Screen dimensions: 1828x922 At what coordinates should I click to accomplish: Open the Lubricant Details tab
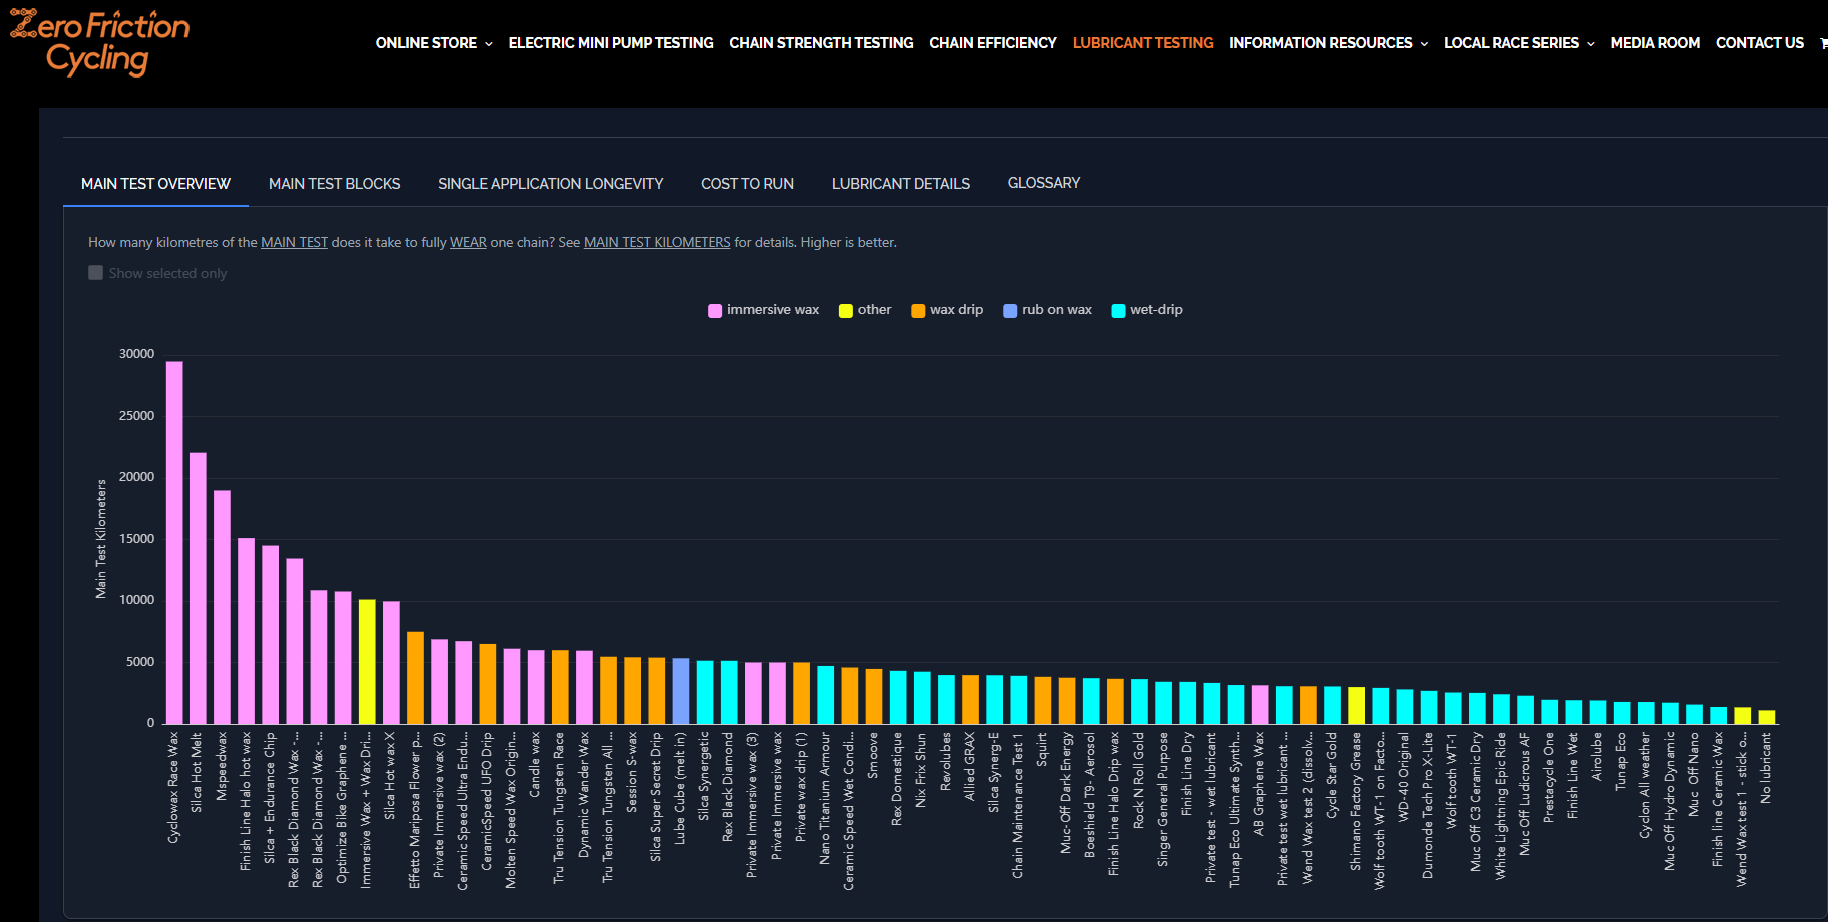[x=901, y=184]
